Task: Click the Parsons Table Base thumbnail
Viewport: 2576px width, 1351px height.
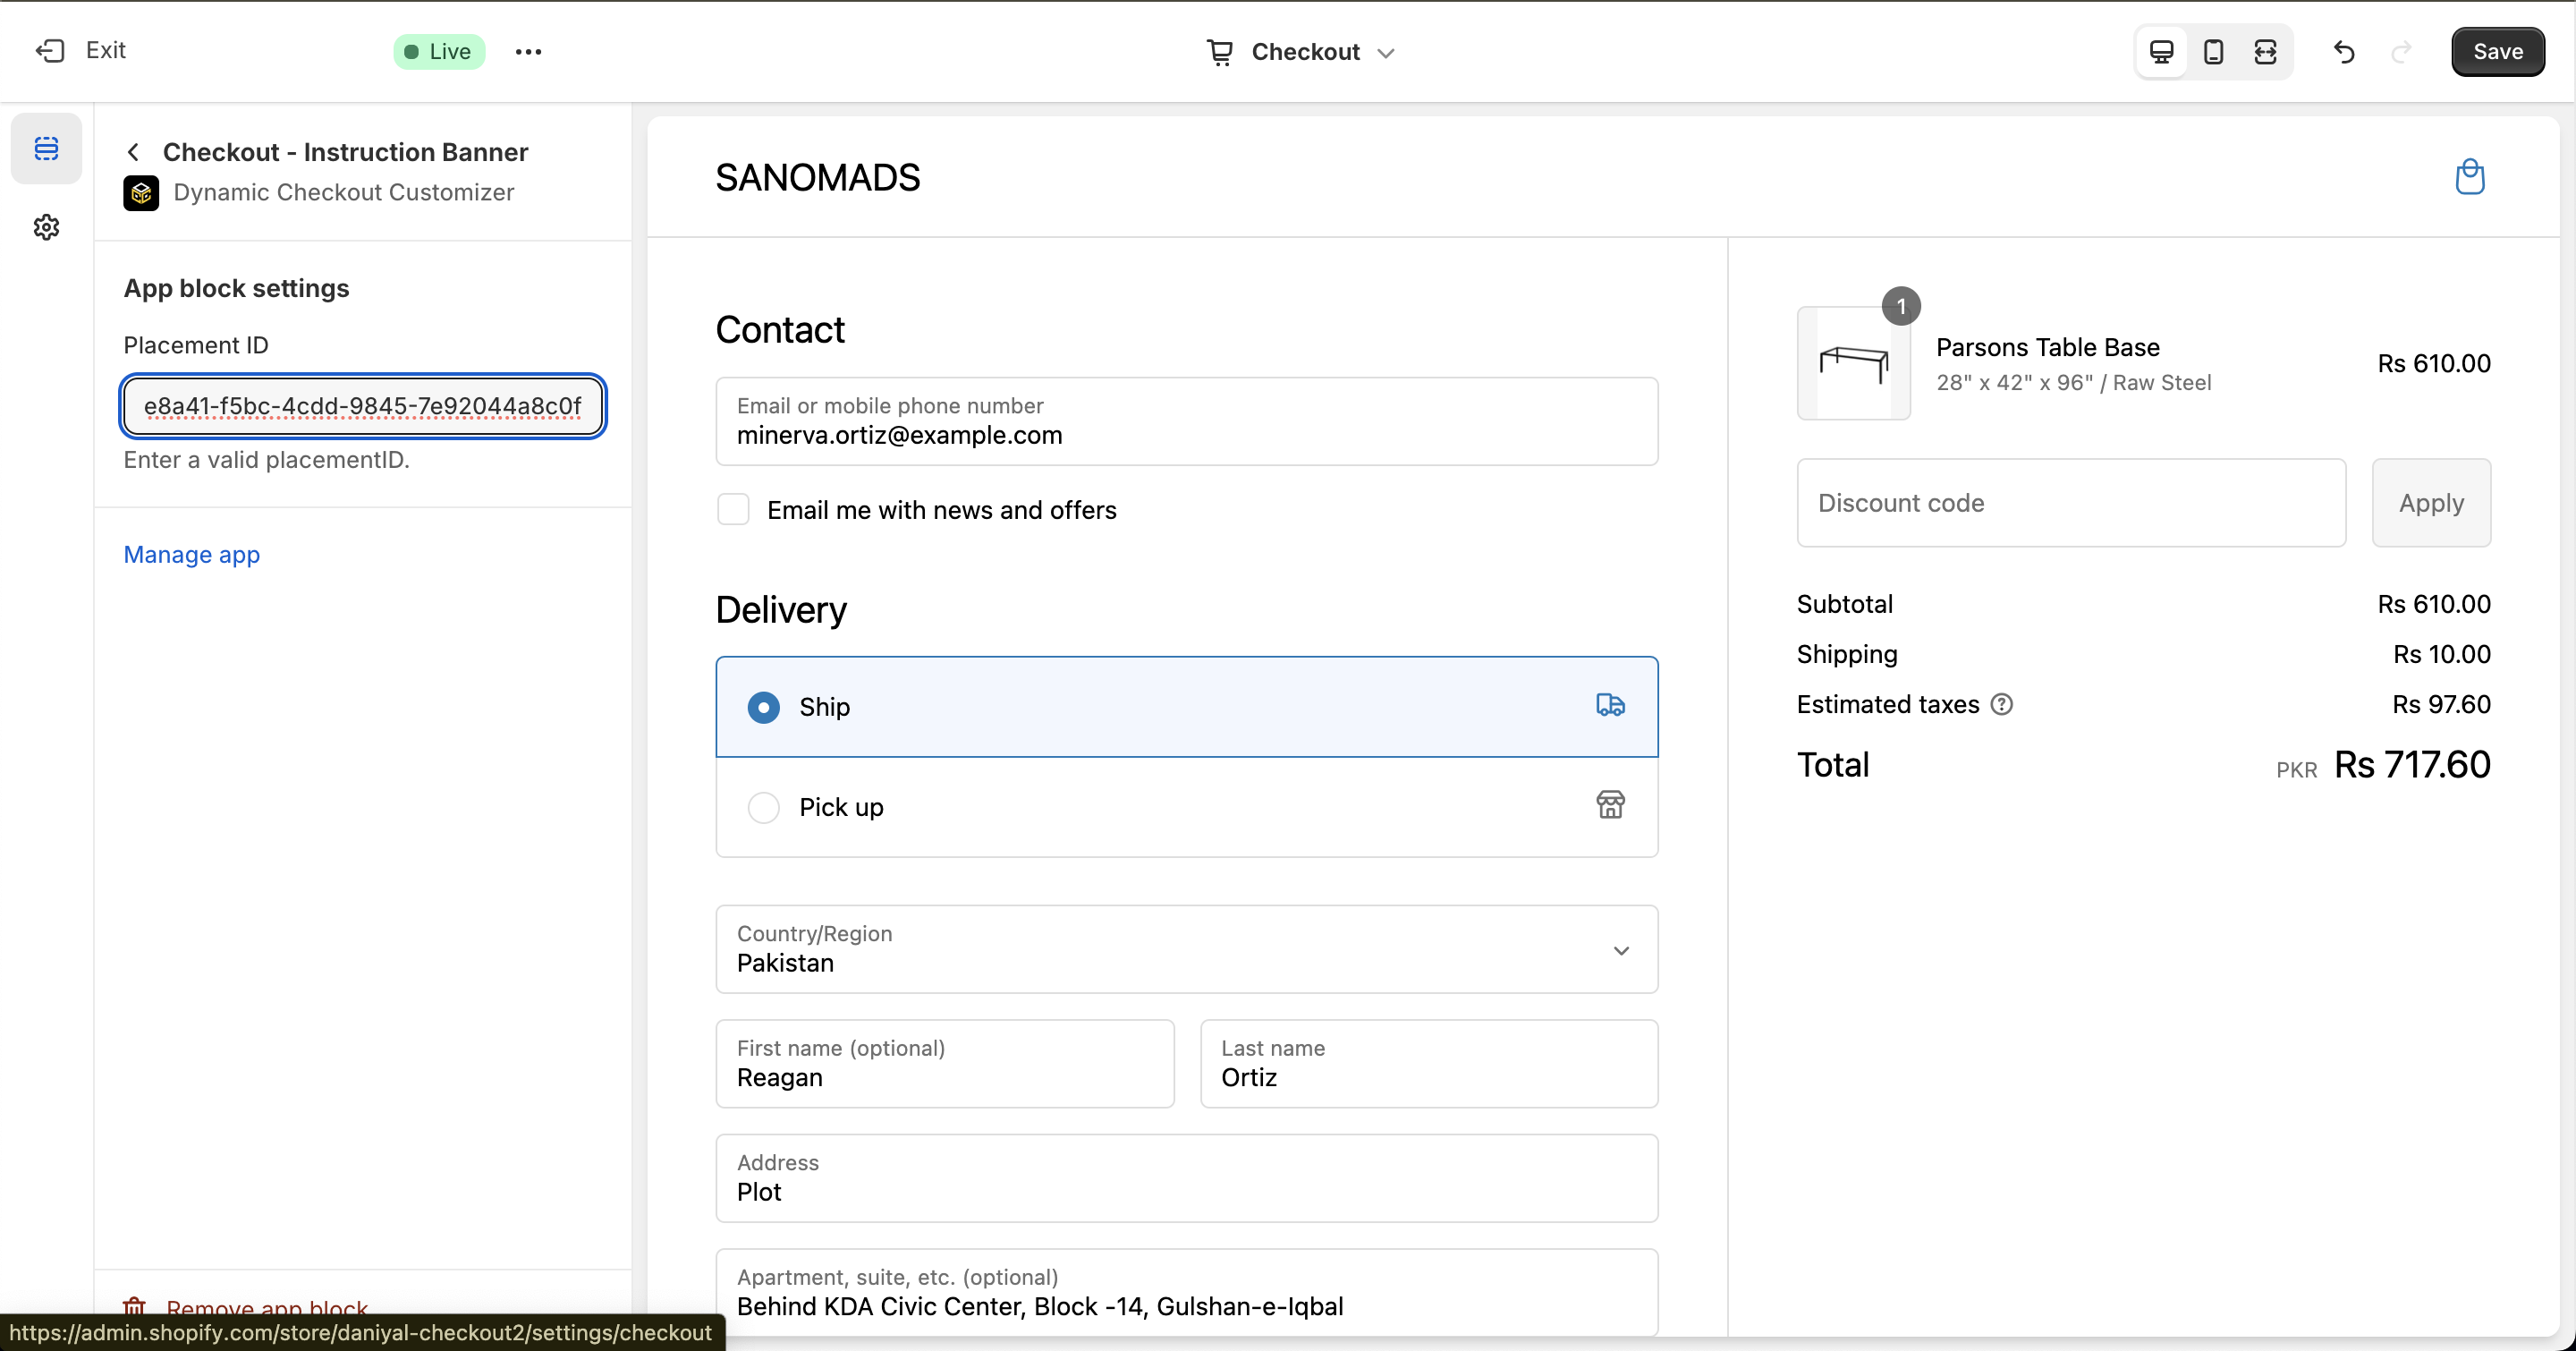Action: 1853,363
